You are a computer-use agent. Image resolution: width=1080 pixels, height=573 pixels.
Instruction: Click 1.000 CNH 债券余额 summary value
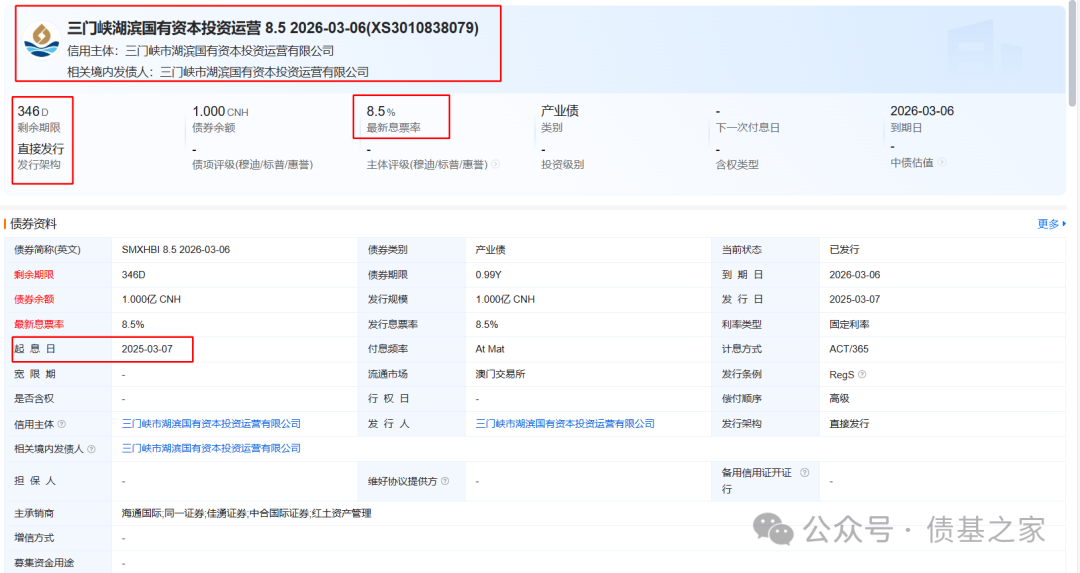[220, 111]
